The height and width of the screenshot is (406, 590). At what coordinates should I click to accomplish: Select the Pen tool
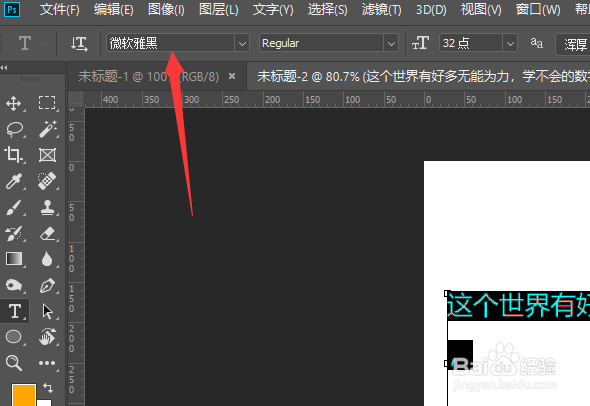[x=47, y=286]
